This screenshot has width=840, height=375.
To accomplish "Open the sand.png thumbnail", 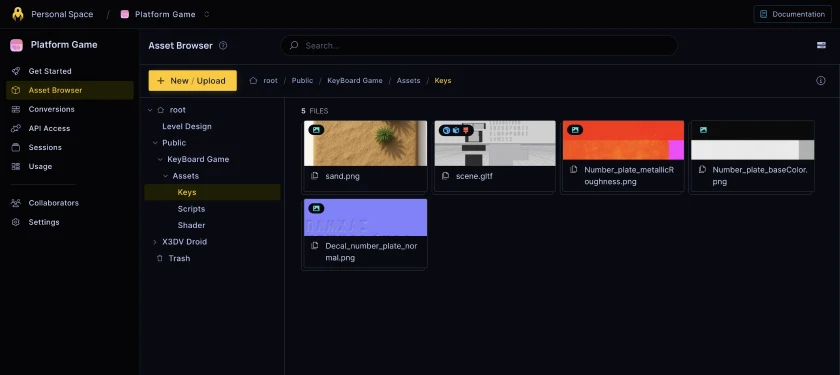I will point(365,144).
